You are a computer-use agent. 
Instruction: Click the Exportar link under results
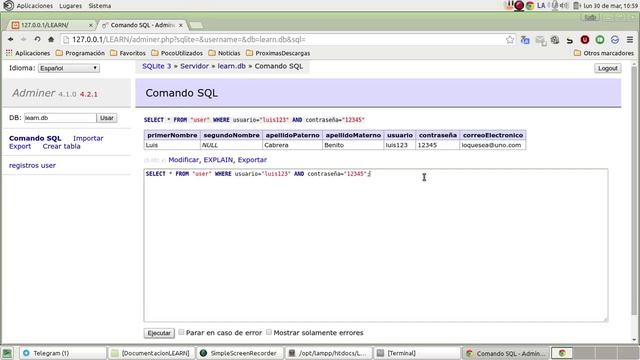tap(252, 160)
